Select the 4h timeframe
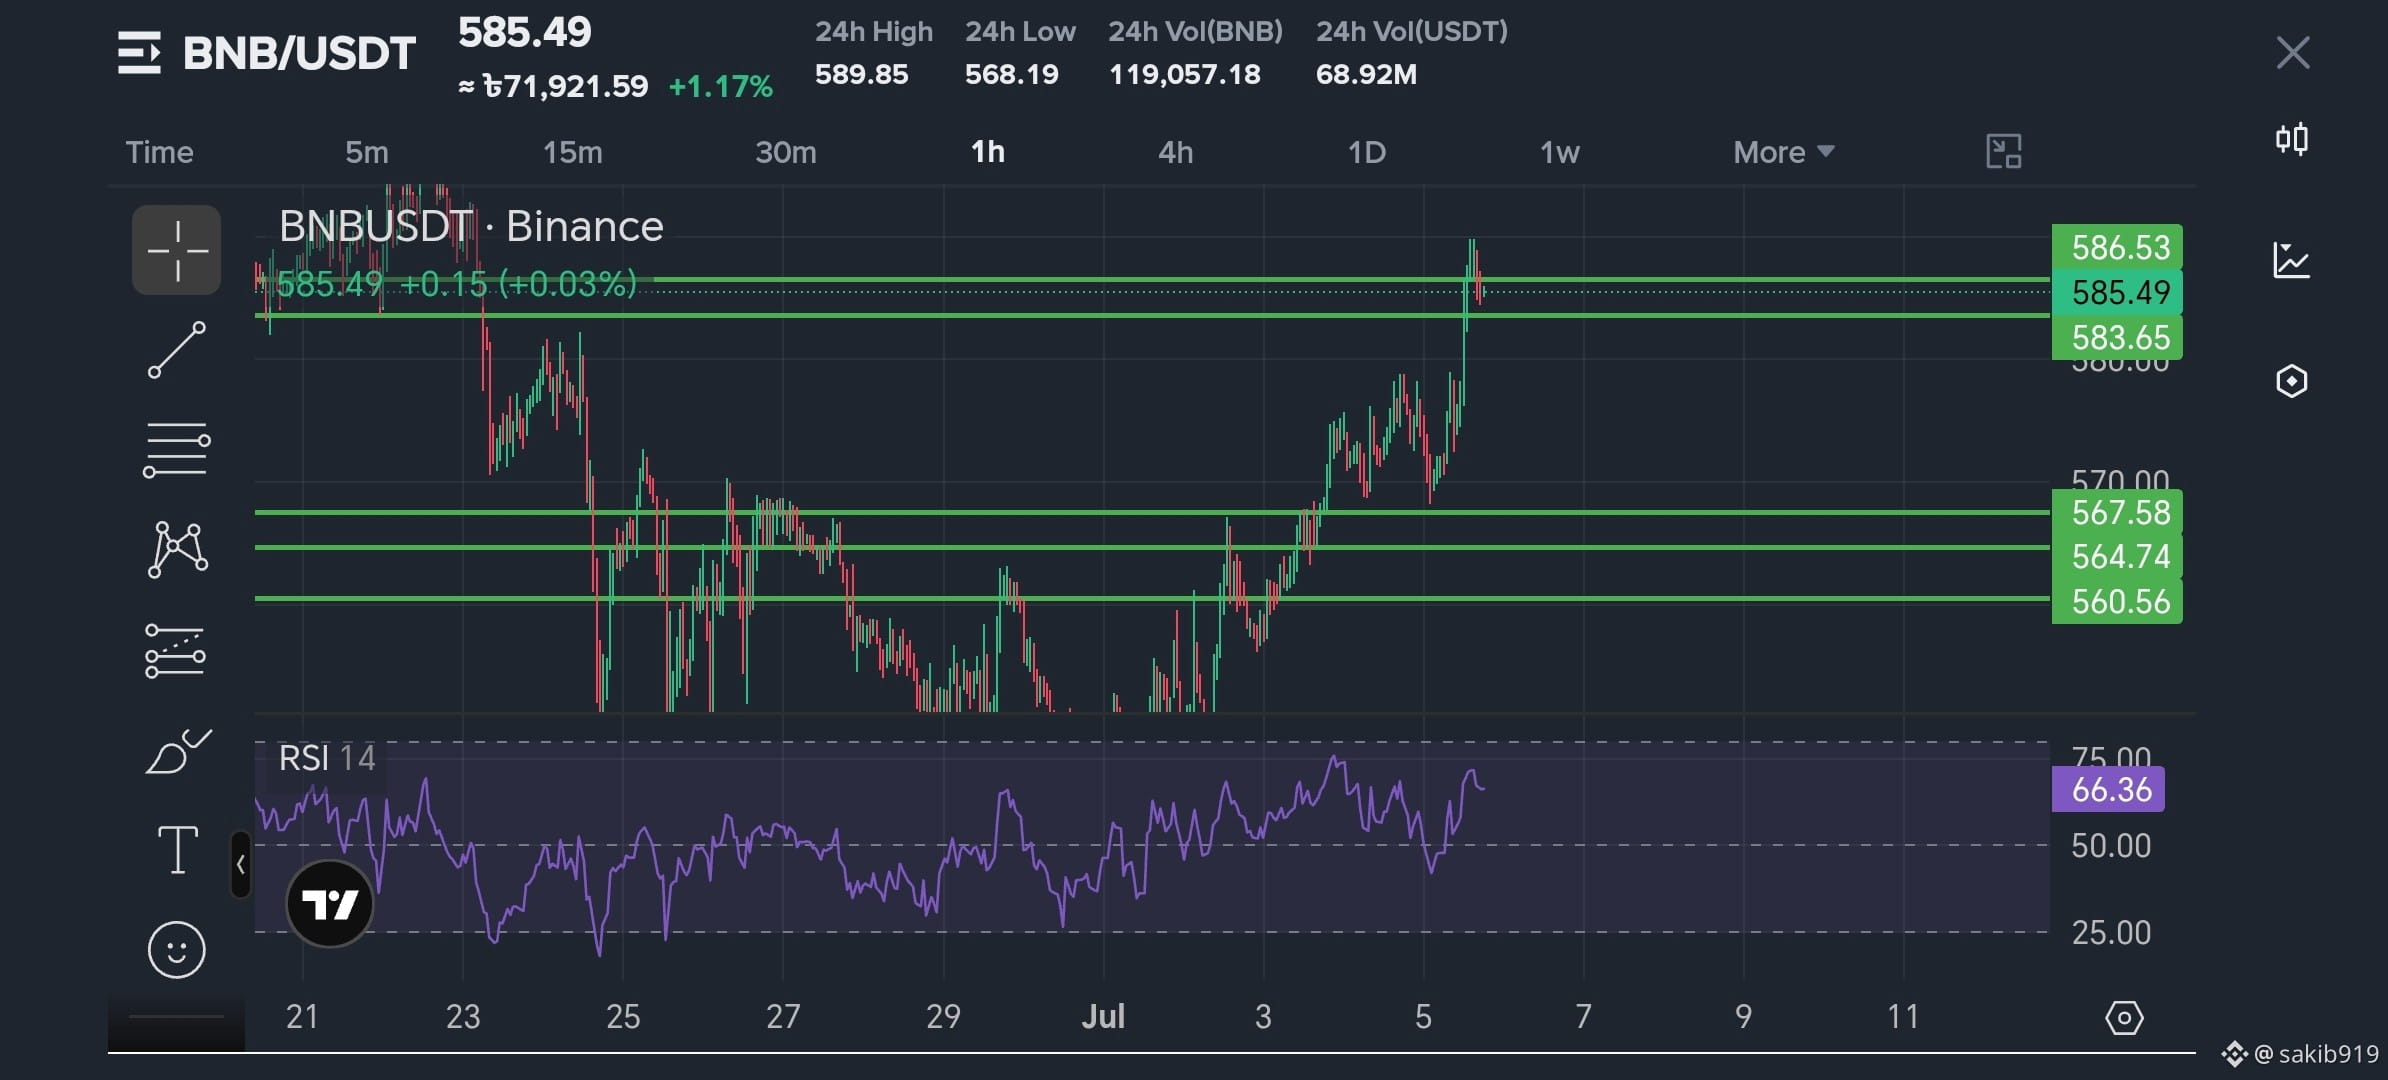This screenshot has width=2388, height=1080. point(1176,152)
